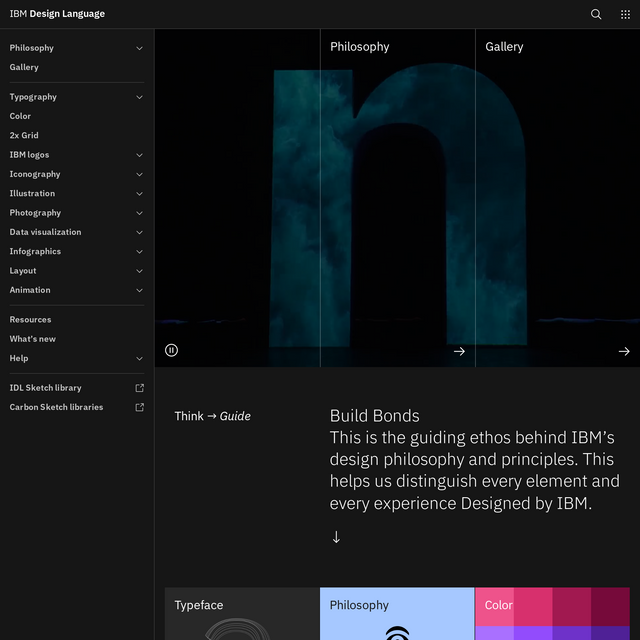The image size is (640, 640).
Task: Expand the Philosophy sidebar chevron
Action: click(139, 48)
